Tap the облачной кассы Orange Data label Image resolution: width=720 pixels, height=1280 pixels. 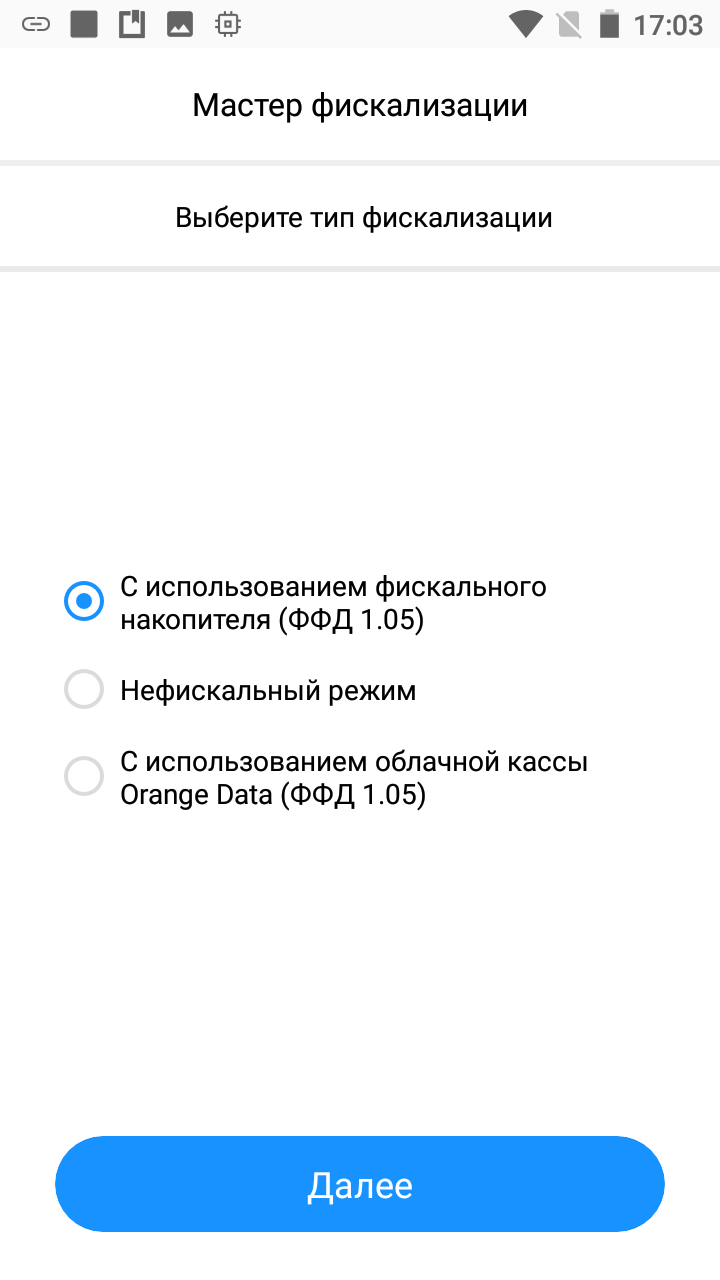354,778
